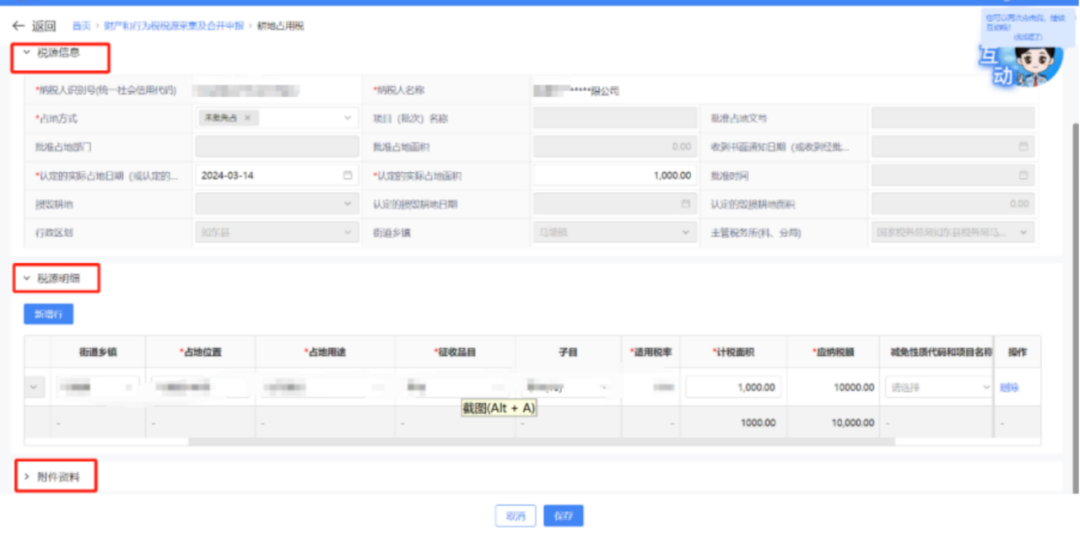This screenshot has width=1080, height=538.
Task: Go to 首页 in the breadcrumb
Action: pyautogui.click(x=81, y=25)
